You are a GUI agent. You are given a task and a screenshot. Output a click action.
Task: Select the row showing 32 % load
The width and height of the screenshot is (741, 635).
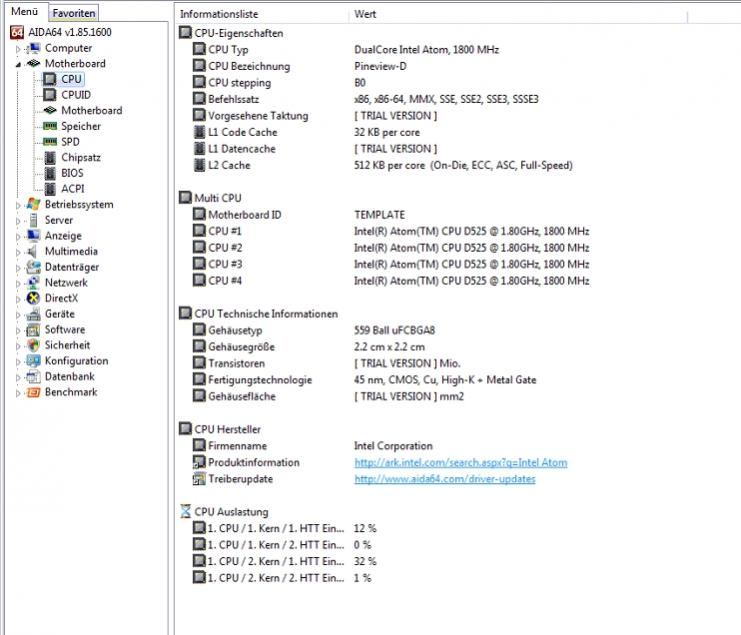pos(284,562)
